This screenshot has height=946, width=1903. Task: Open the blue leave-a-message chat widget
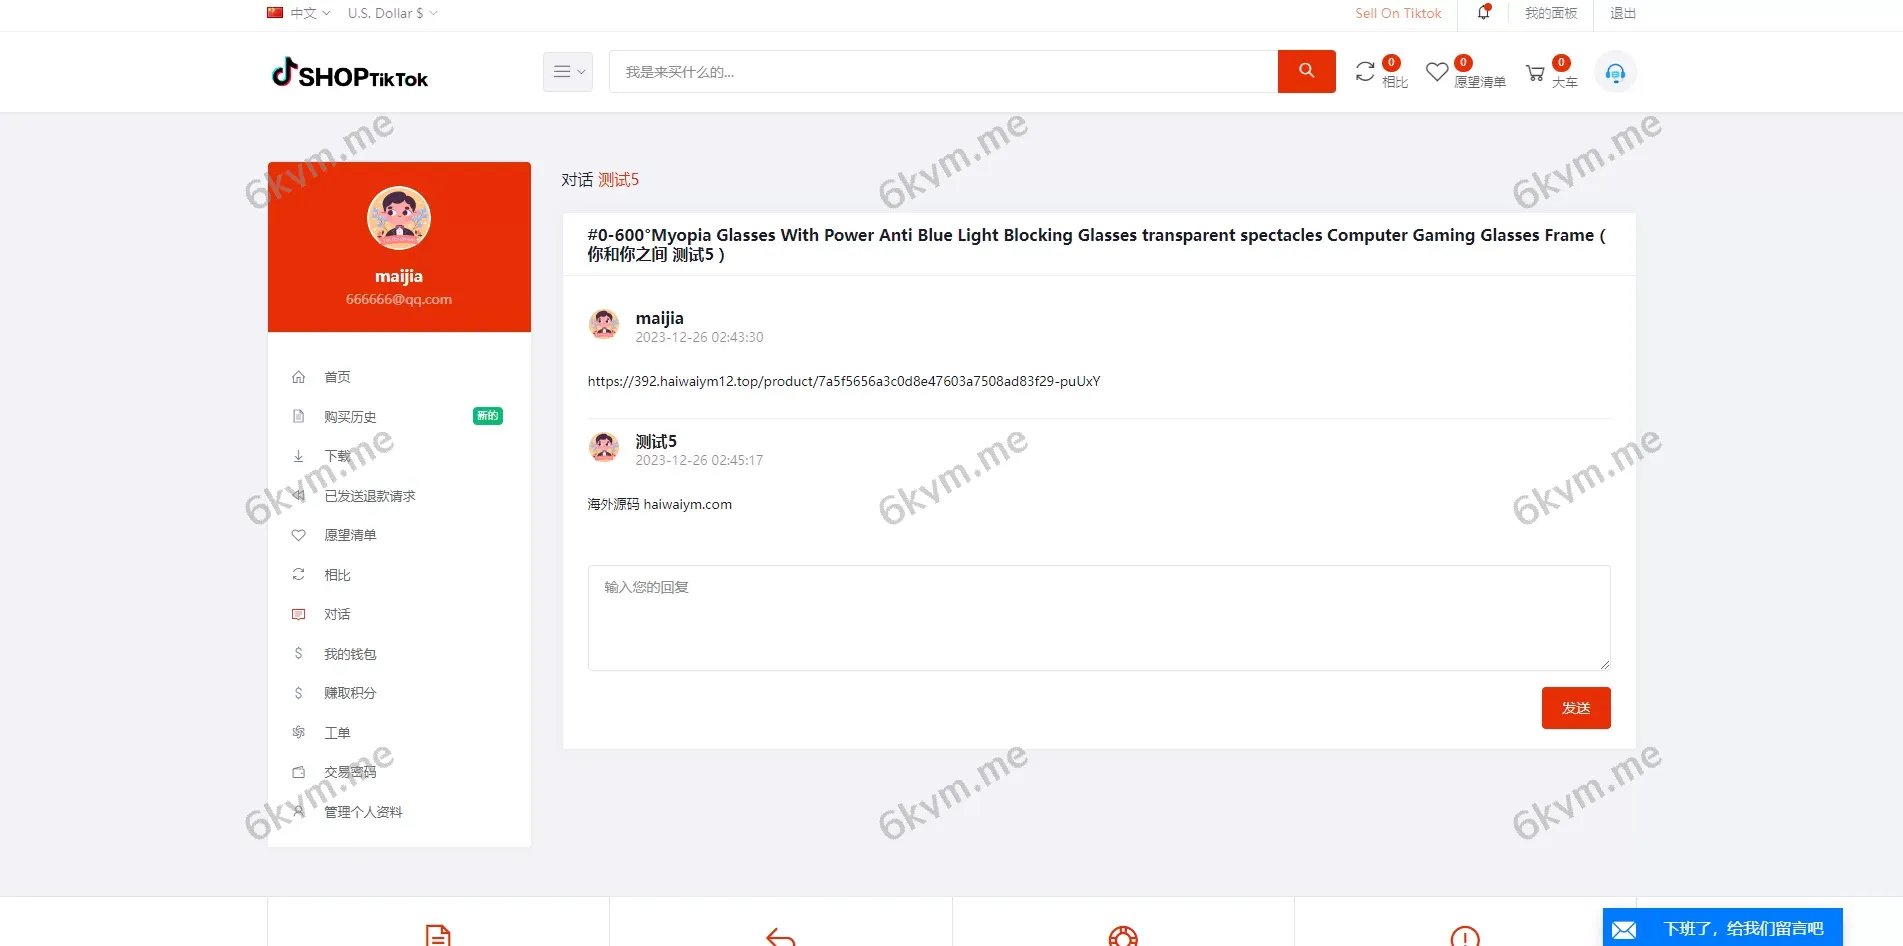(1722, 928)
